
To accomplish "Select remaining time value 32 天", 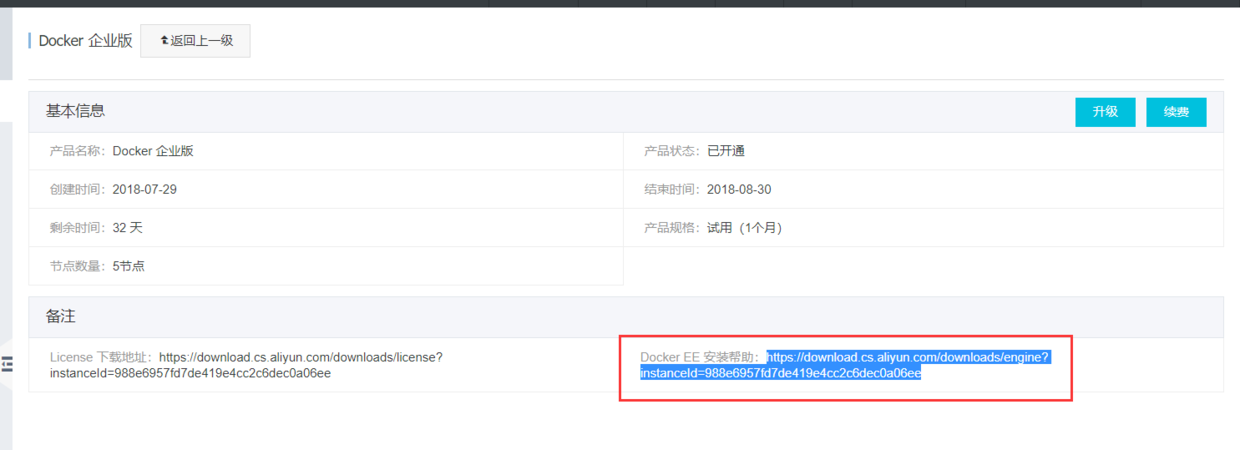I will pos(128,227).
